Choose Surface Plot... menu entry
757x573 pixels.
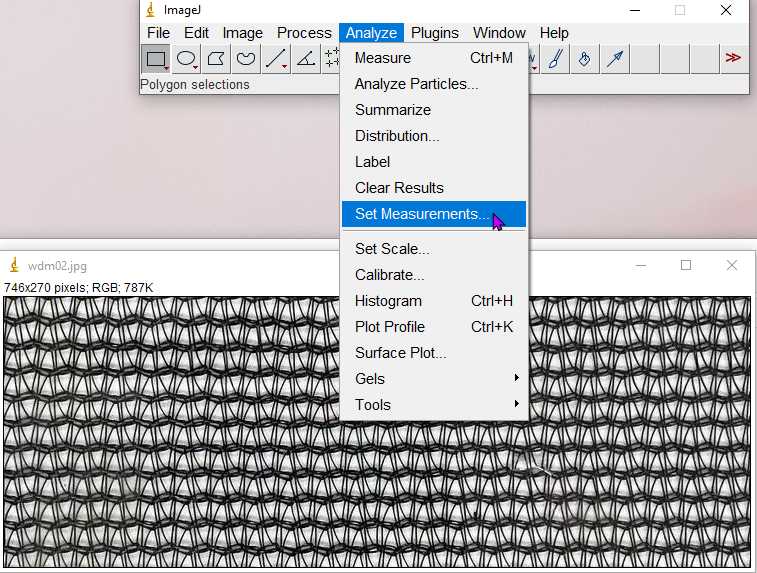coord(434,353)
